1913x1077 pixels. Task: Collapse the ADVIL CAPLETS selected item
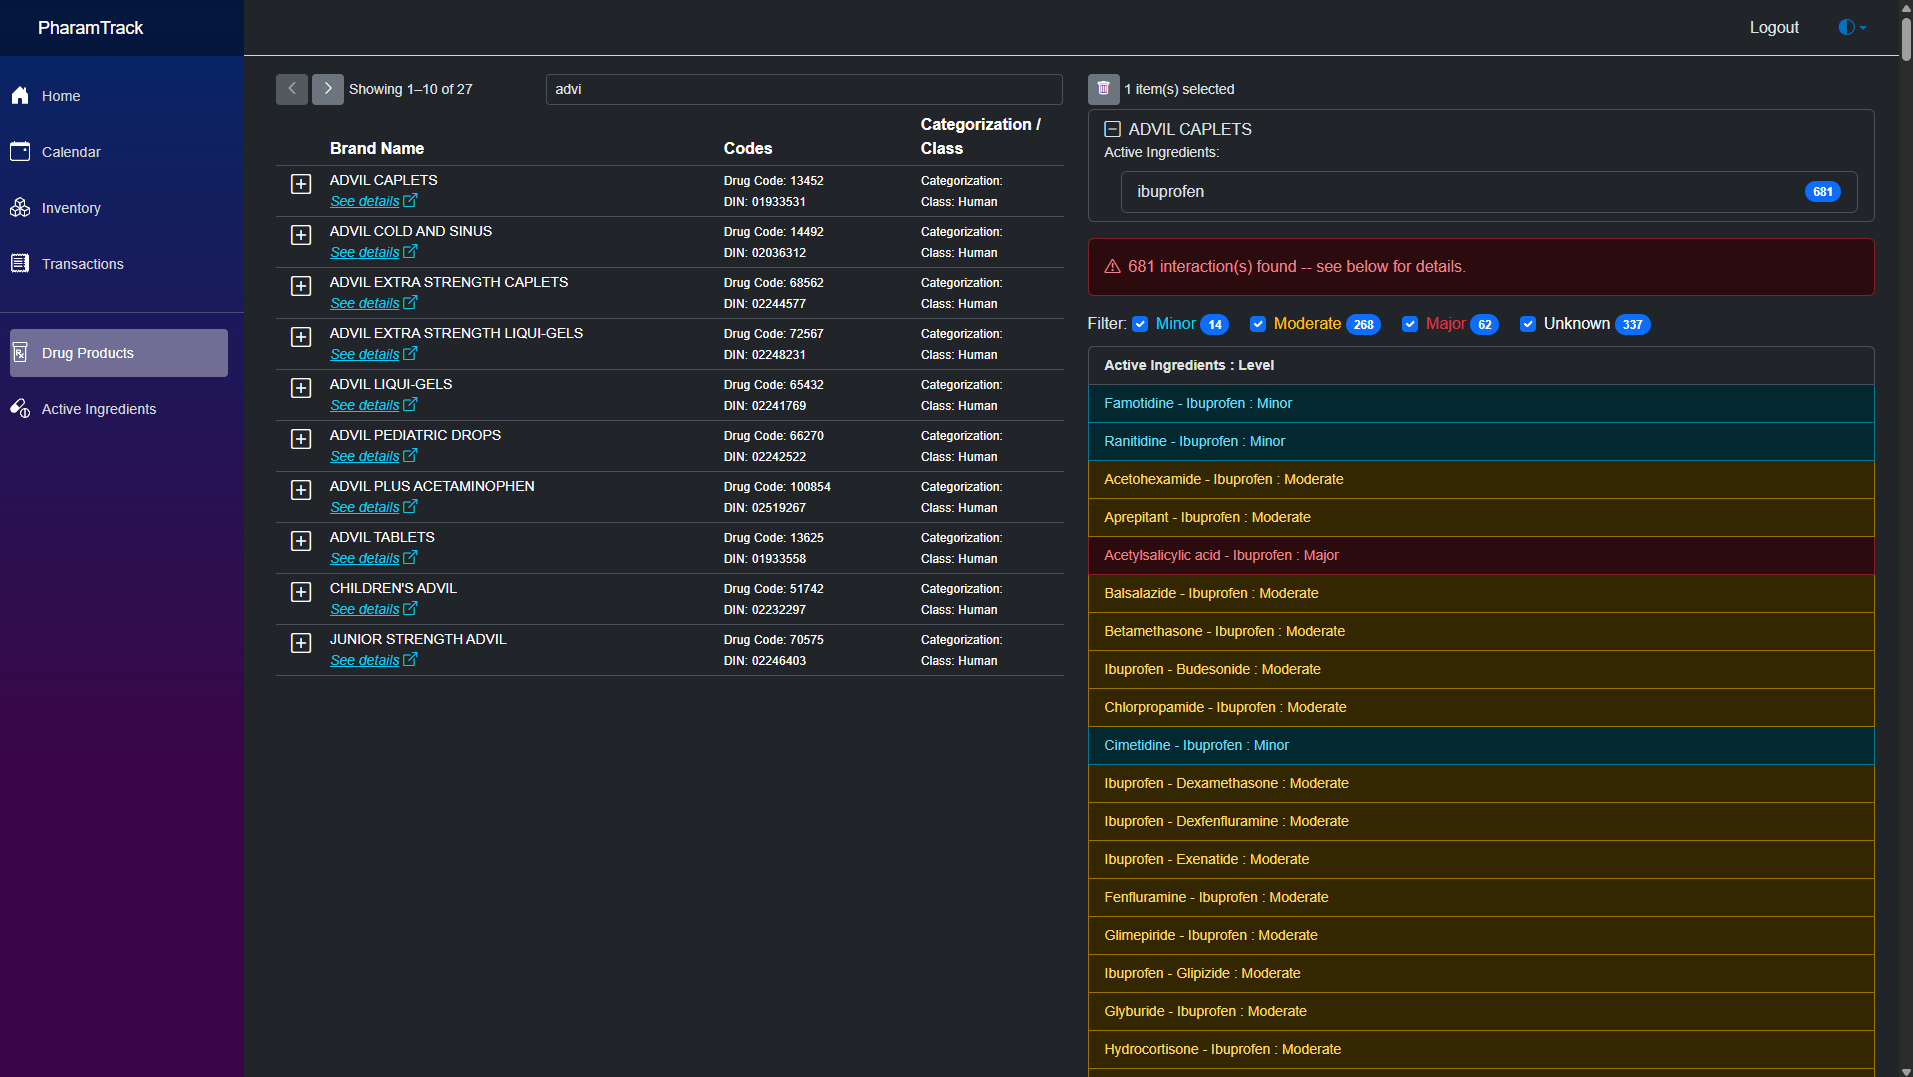pyautogui.click(x=1112, y=129)
